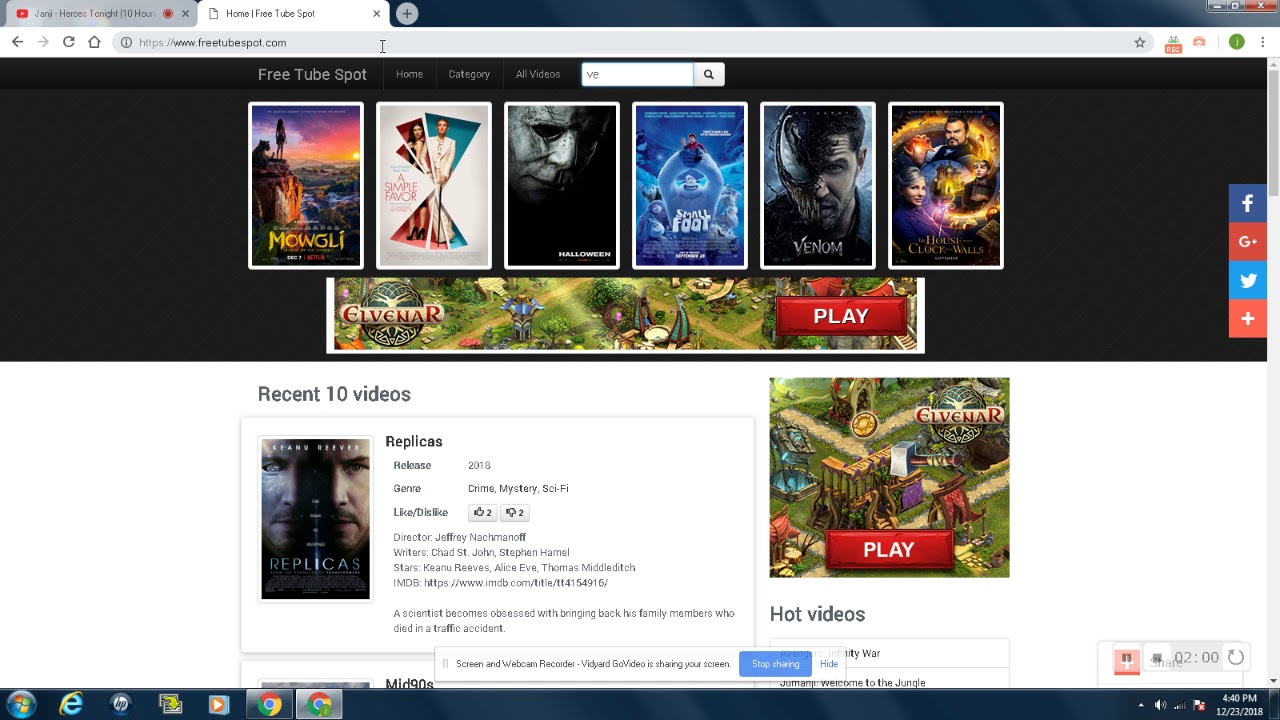Open the Halloween movie poster
This screenshot has width=1280, height=720.
pos(562,186)
